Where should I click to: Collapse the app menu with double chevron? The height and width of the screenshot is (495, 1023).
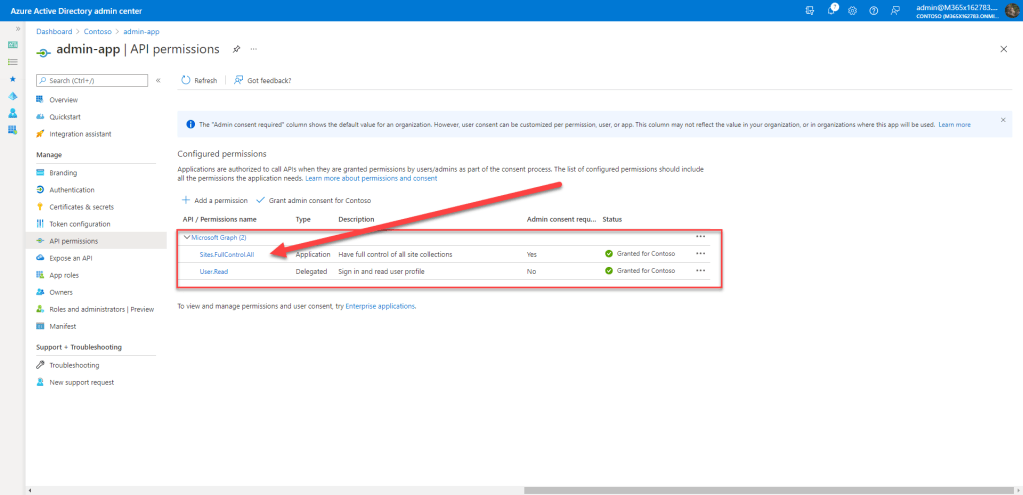pyautogui.click(x=158, y=80)
